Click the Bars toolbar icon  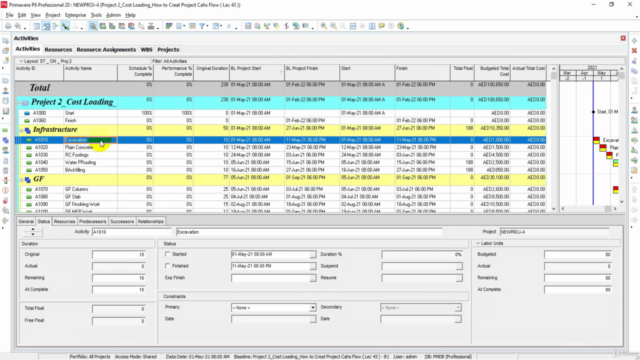point(169,26)
